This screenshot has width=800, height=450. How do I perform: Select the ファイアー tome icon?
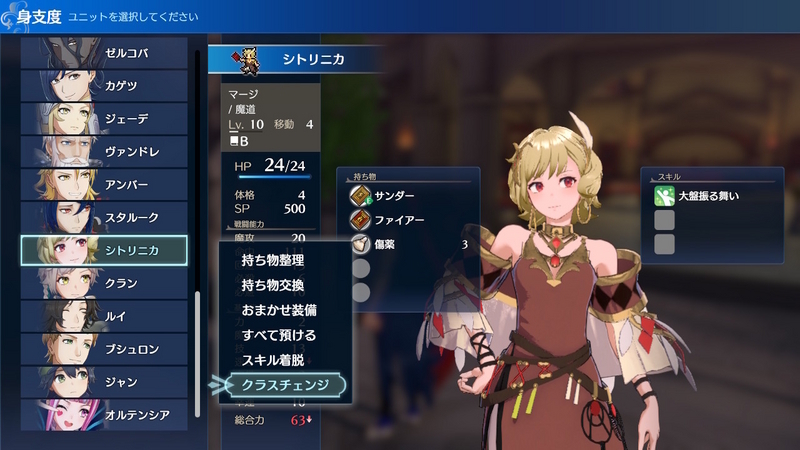[360, 220]
